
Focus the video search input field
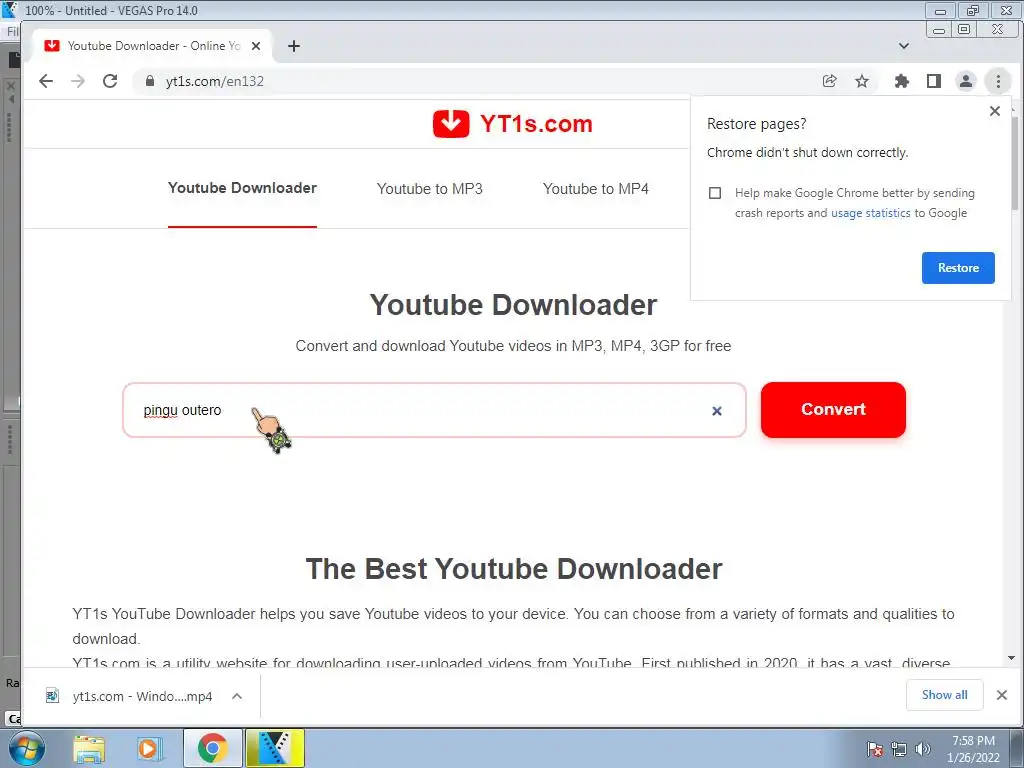tap(434, 410)
